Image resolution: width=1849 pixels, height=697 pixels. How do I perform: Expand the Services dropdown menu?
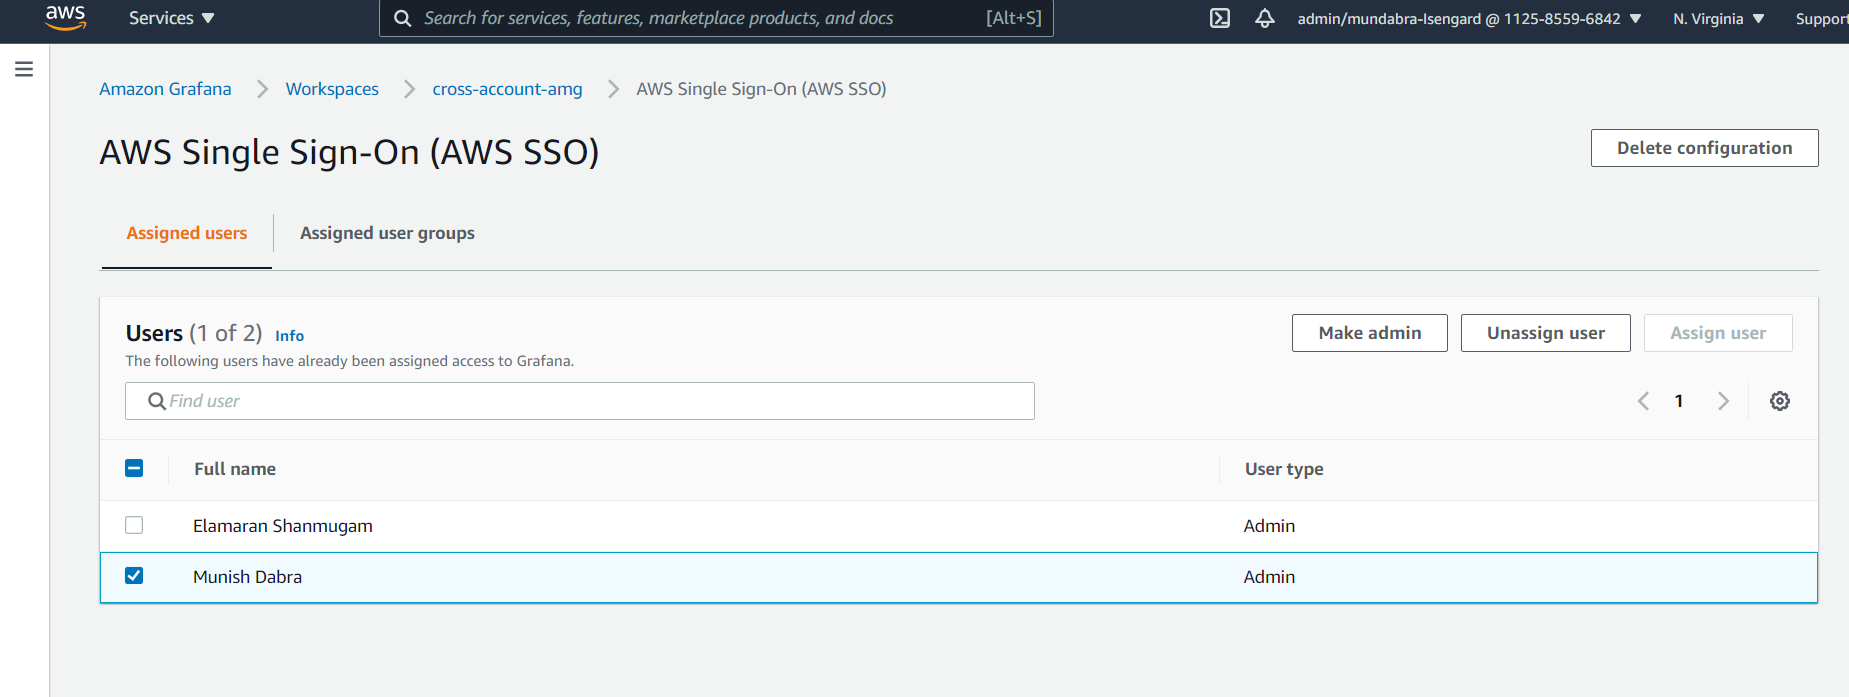click(x=171, y=18)
